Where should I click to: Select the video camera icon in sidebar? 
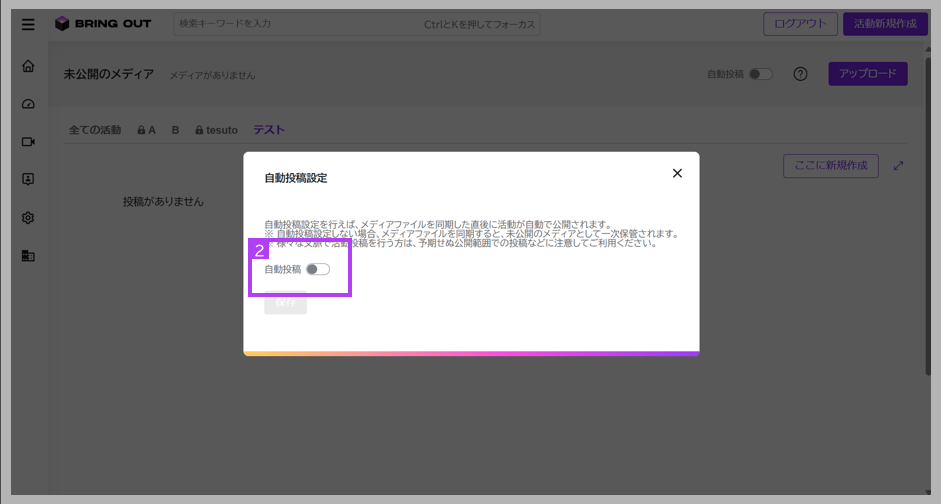tap(28, 142)
